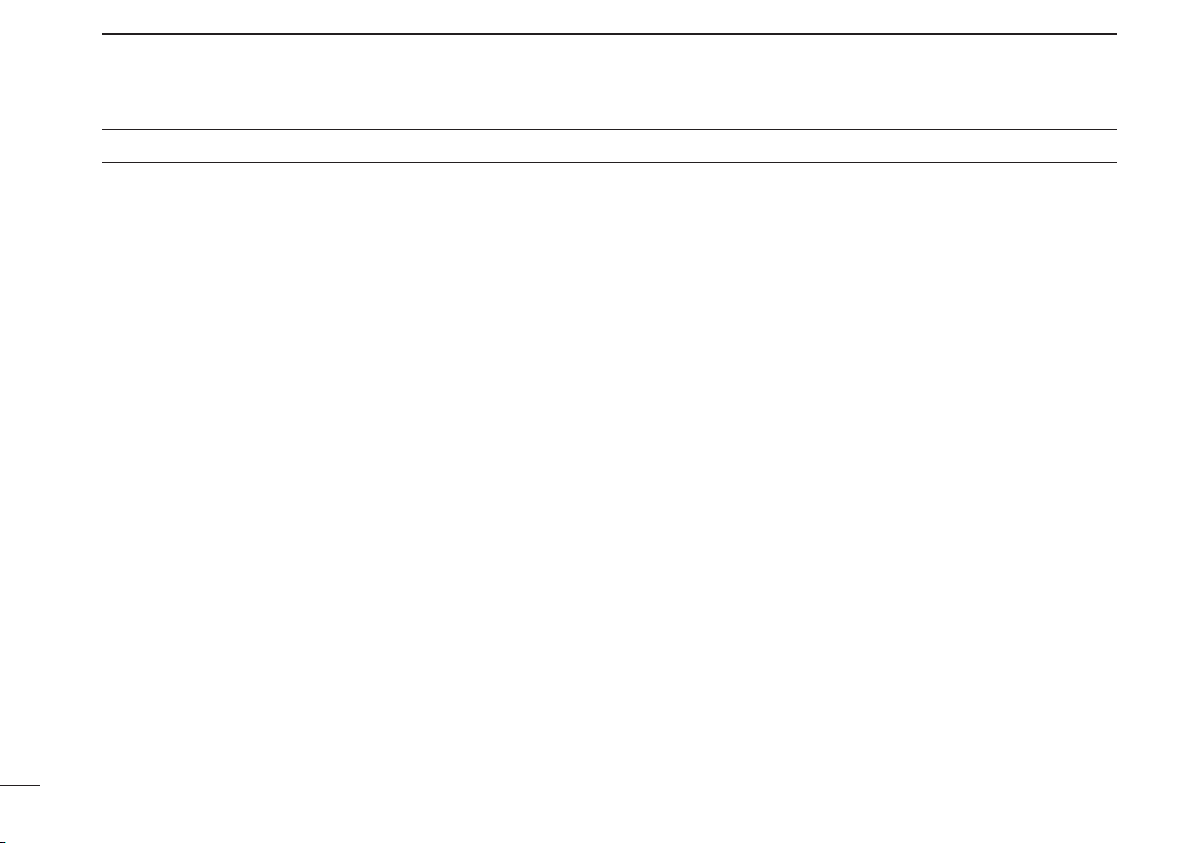Select the middle thin horizontal rule
The height and width of the screenshot is (843, 1192).
click(x=609, y=129)
